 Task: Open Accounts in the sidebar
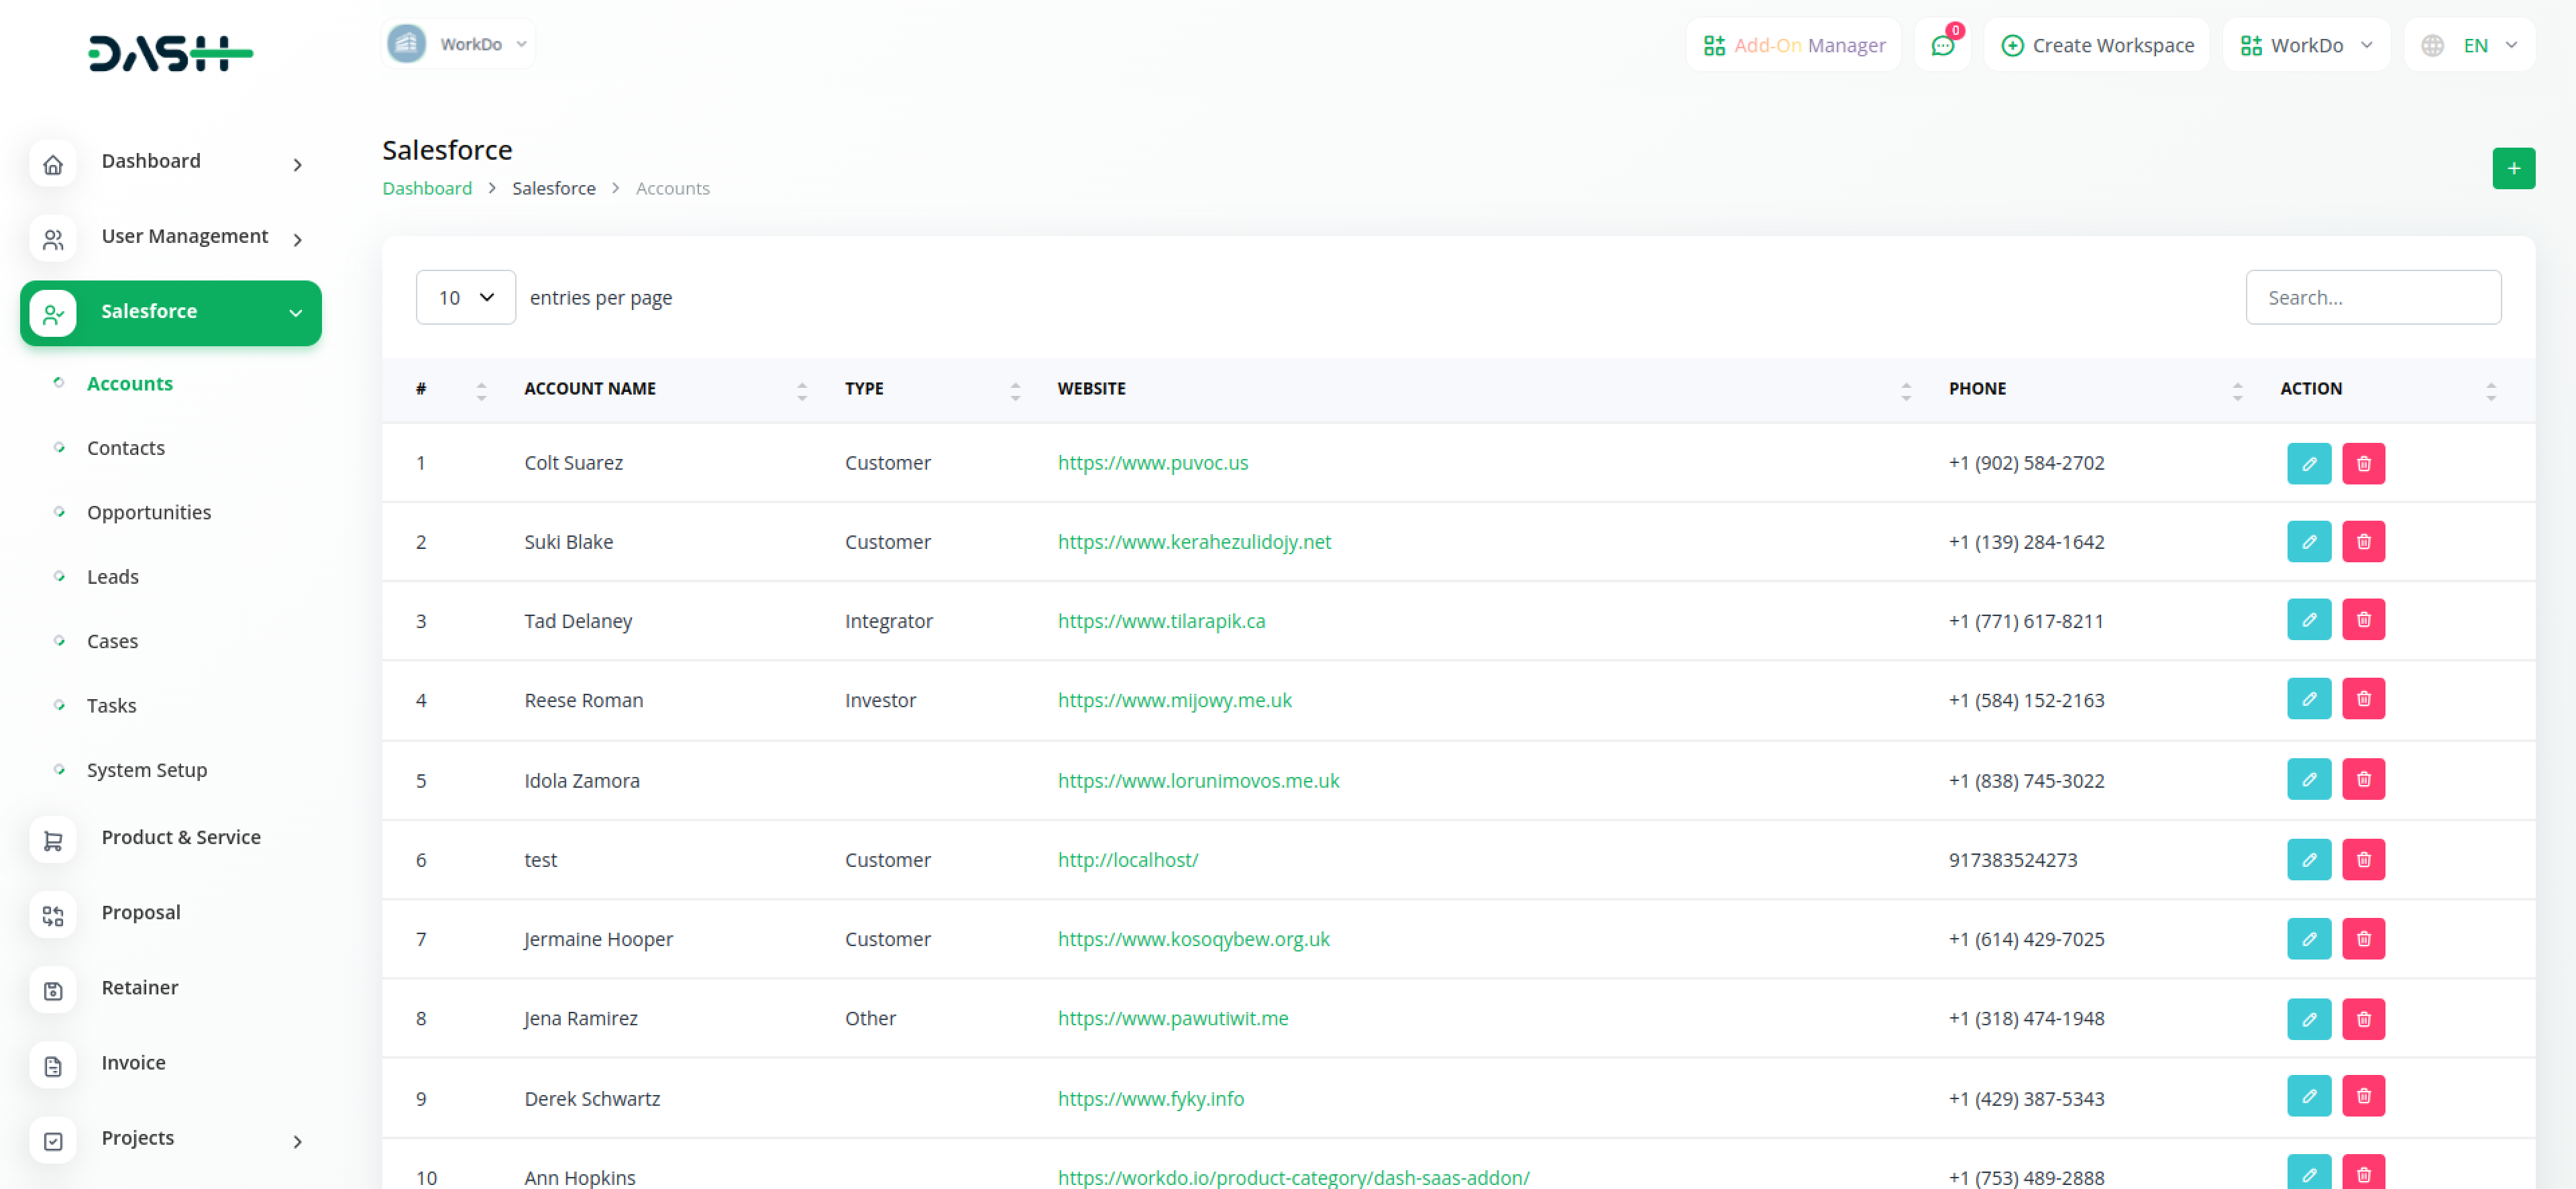[130, 383]
